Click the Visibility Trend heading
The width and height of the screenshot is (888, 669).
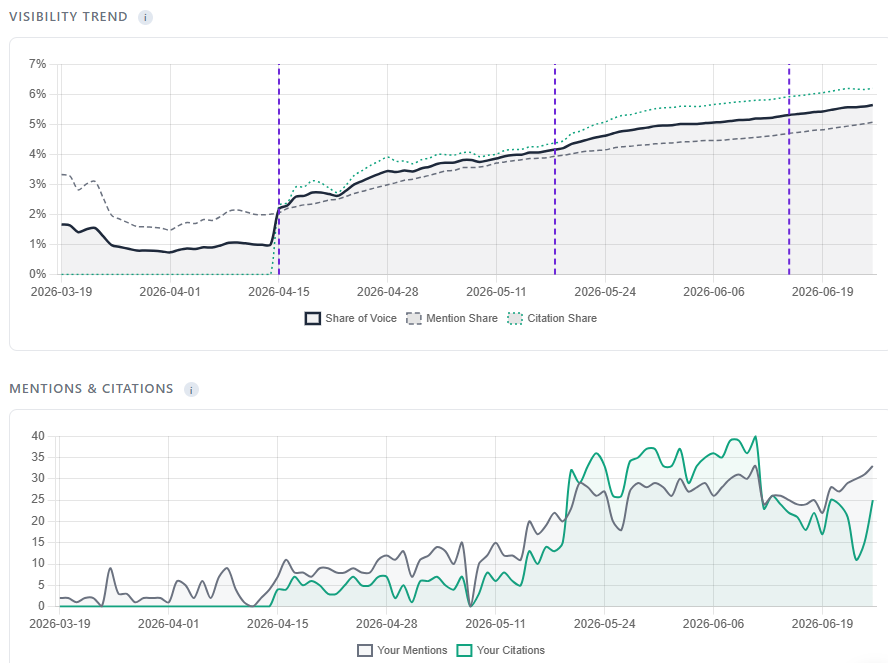[69, 17]
